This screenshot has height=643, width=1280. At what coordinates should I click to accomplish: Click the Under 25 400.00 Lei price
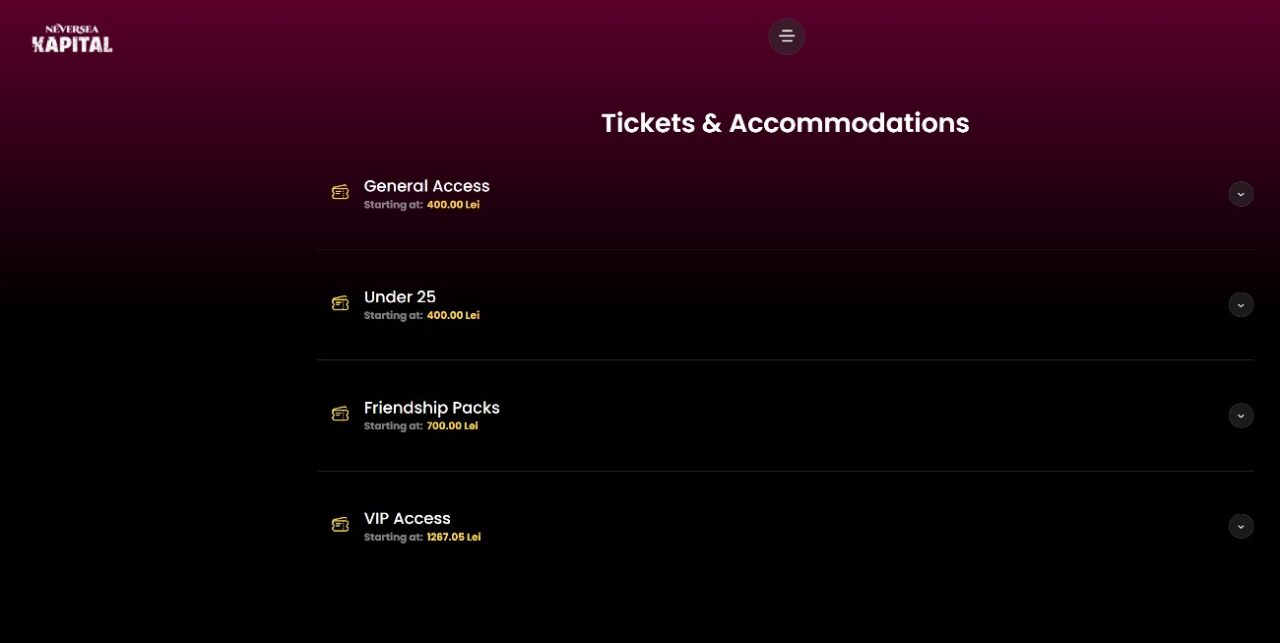[453, 316]
